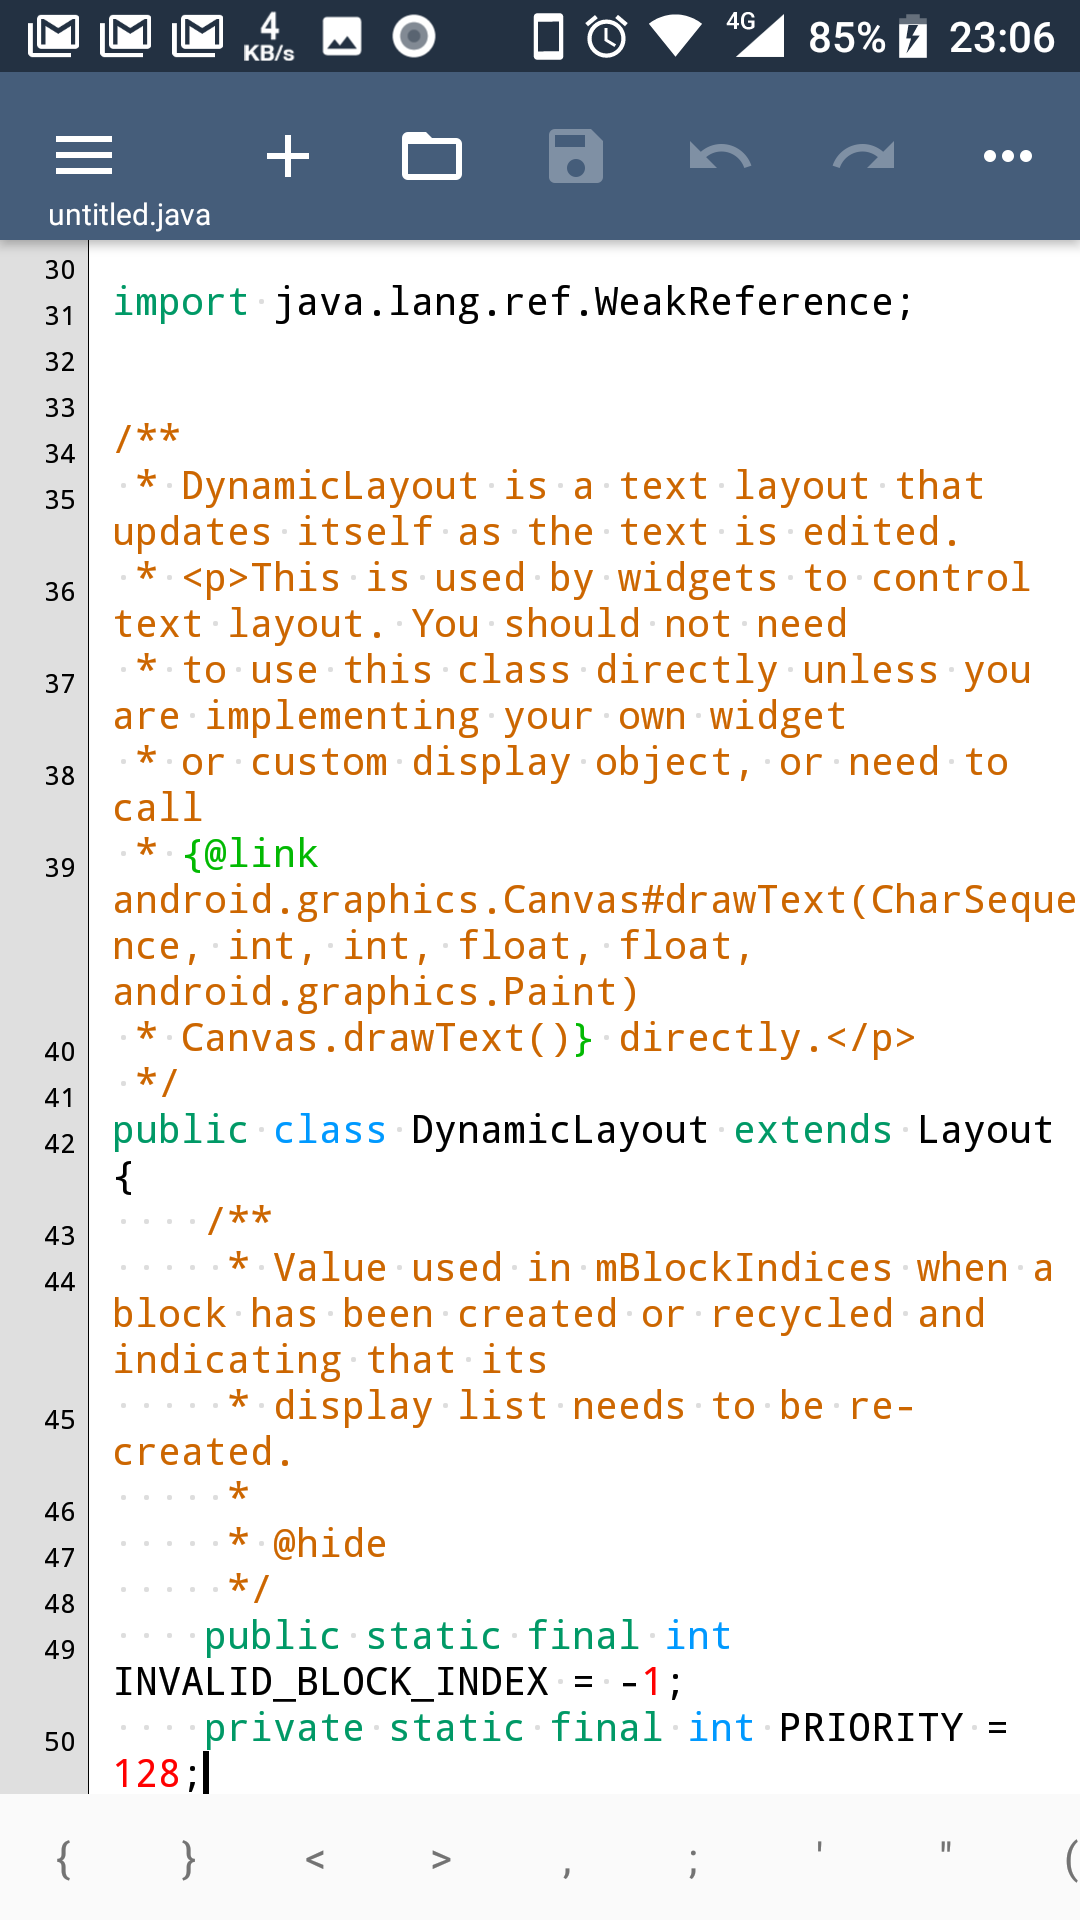Viewport: 1080px width, 1920px height.
Task: Tap the Wi-Fi status icon
Action: 675,37
